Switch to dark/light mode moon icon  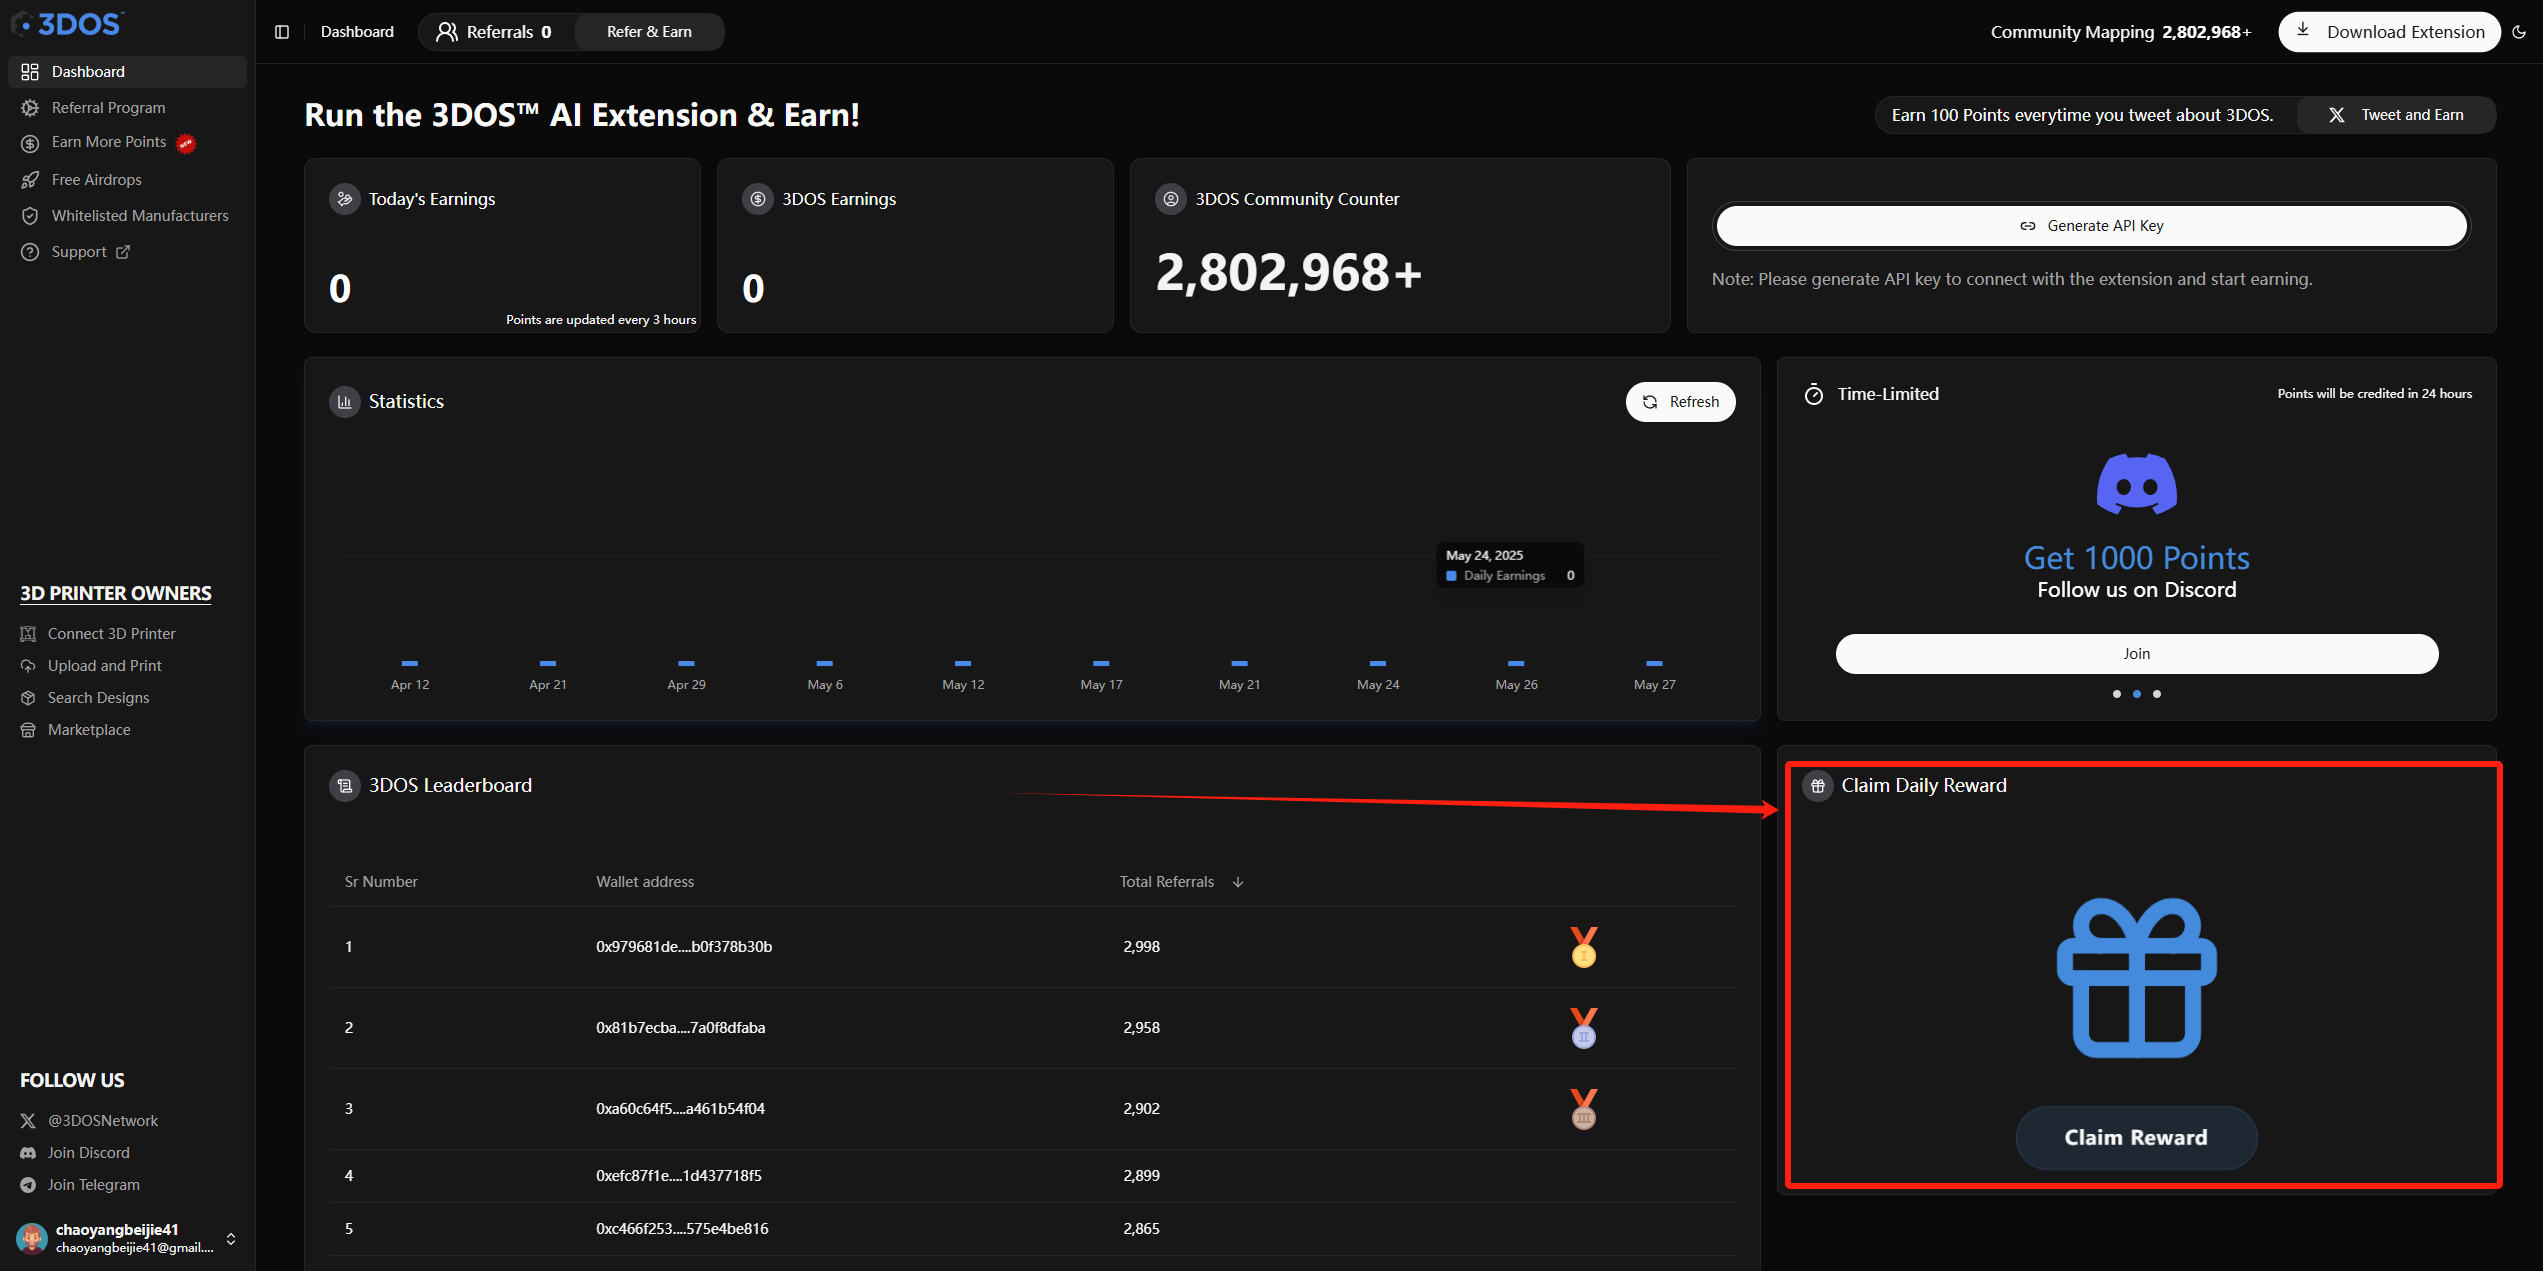tap(2519, 32)
